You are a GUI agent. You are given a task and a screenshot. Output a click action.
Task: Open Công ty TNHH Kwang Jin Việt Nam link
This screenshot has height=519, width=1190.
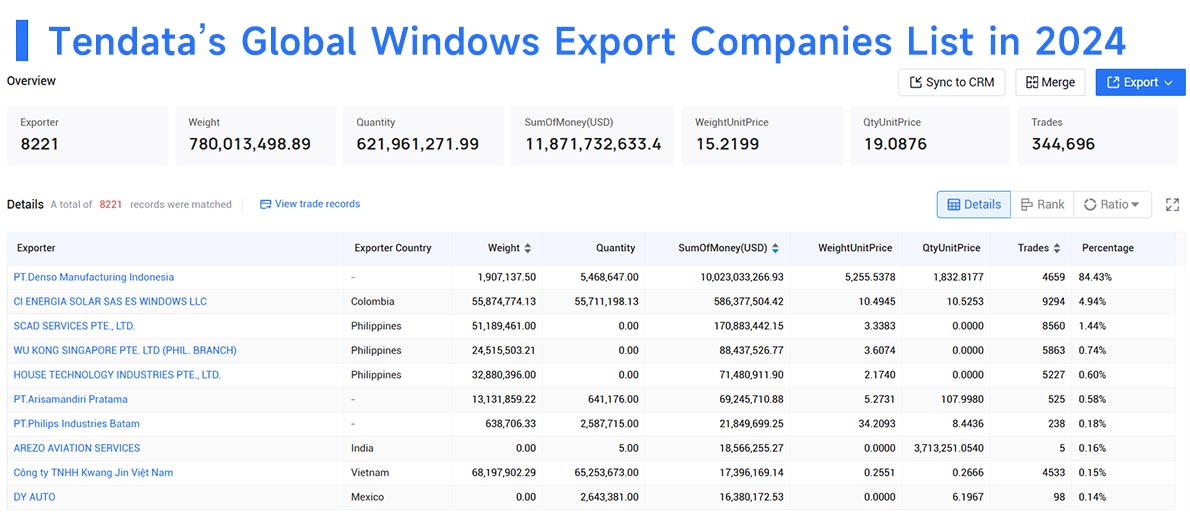(x=93, y=473)
